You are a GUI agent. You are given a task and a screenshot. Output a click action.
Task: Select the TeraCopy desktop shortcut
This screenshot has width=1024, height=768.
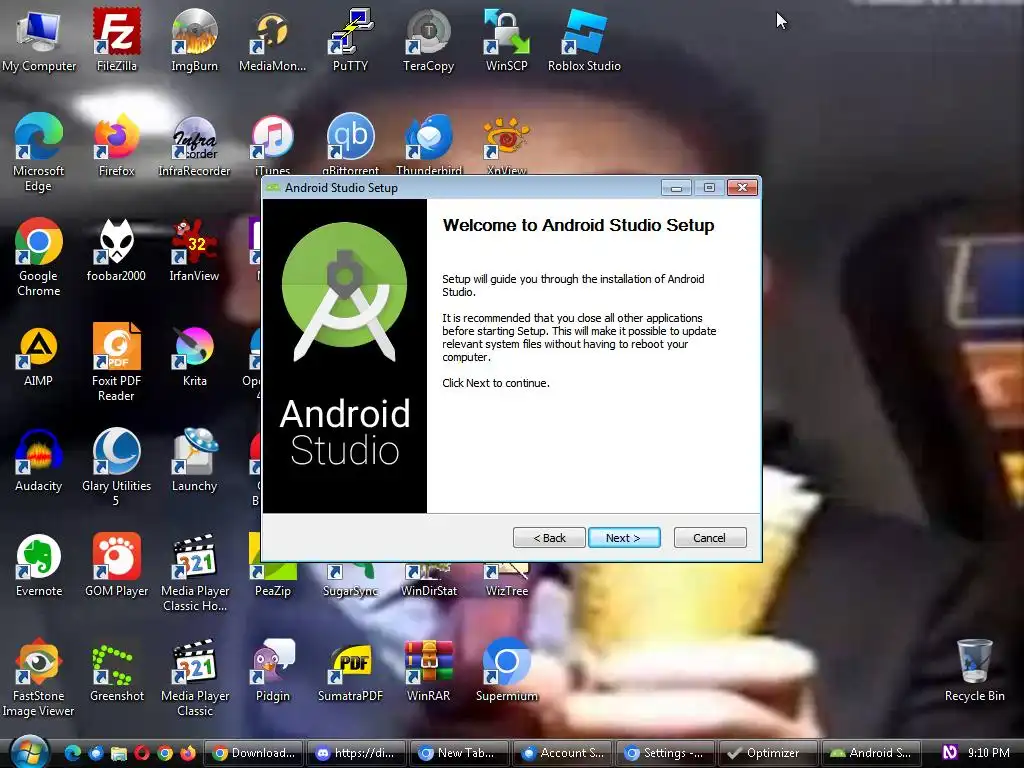pyautogui.click(x=428, y=41)
